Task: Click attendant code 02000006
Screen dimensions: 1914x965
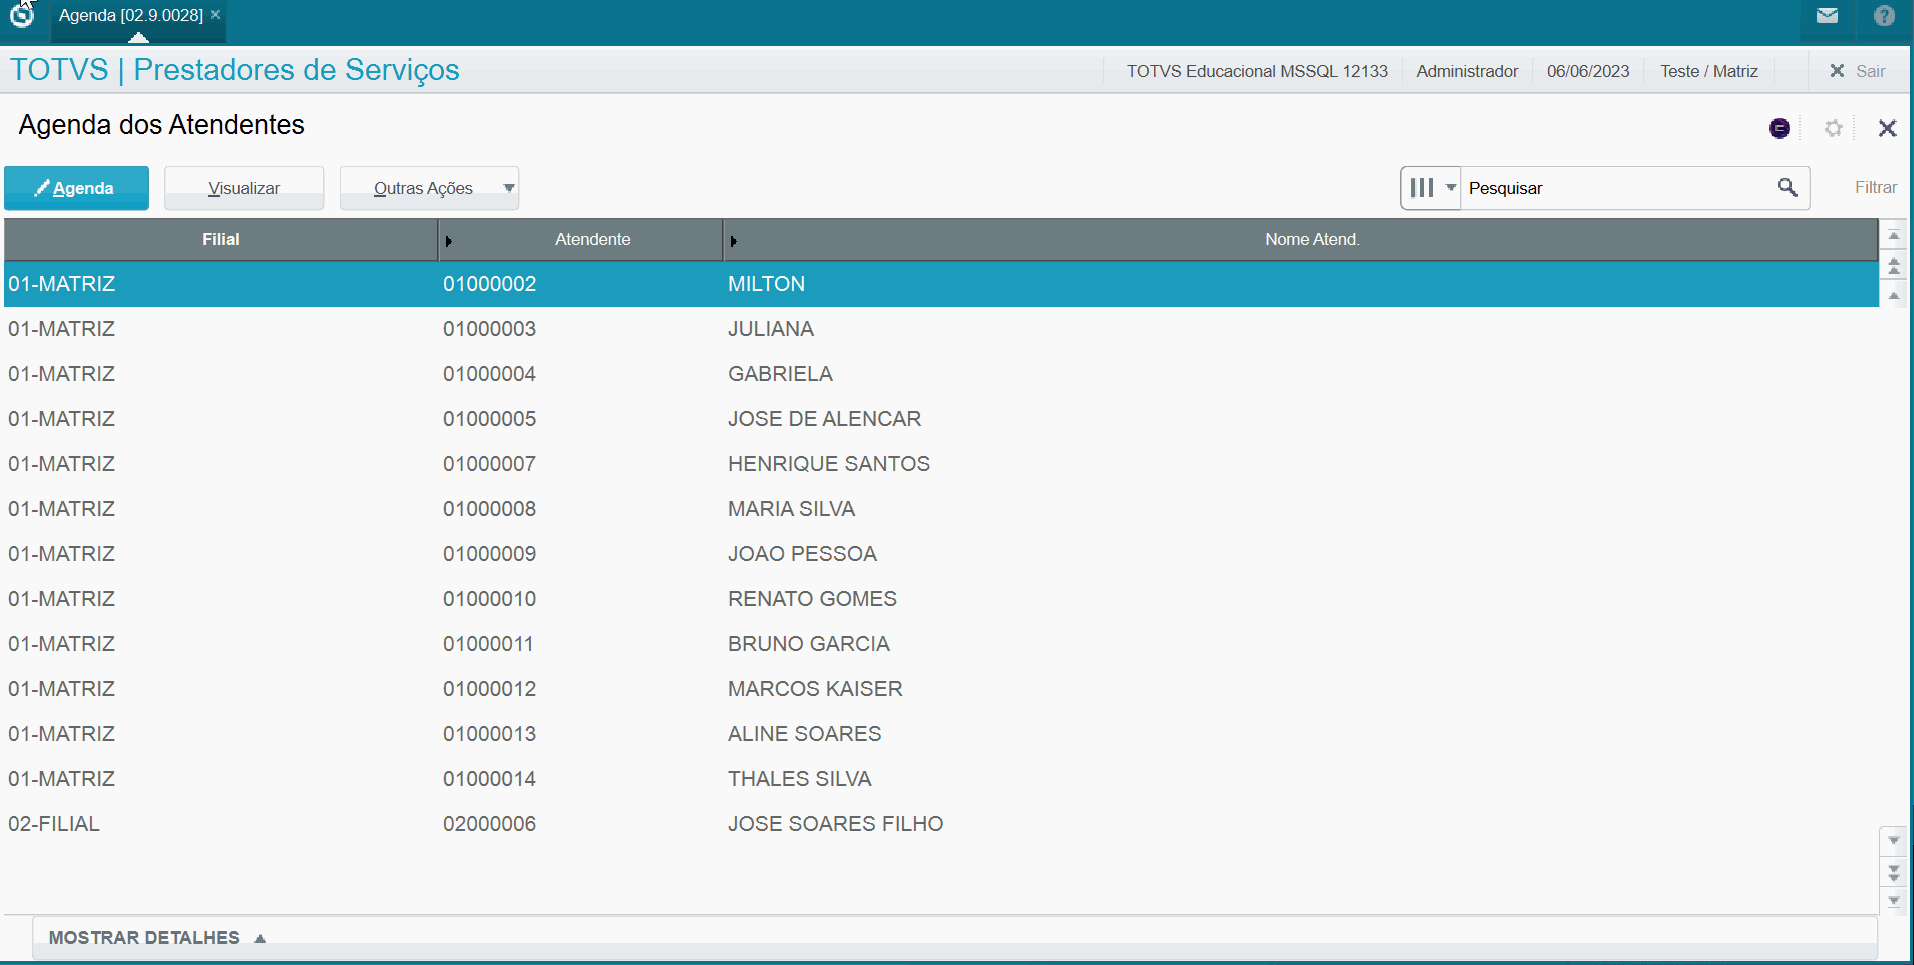Action: click(x=489, y=824)
